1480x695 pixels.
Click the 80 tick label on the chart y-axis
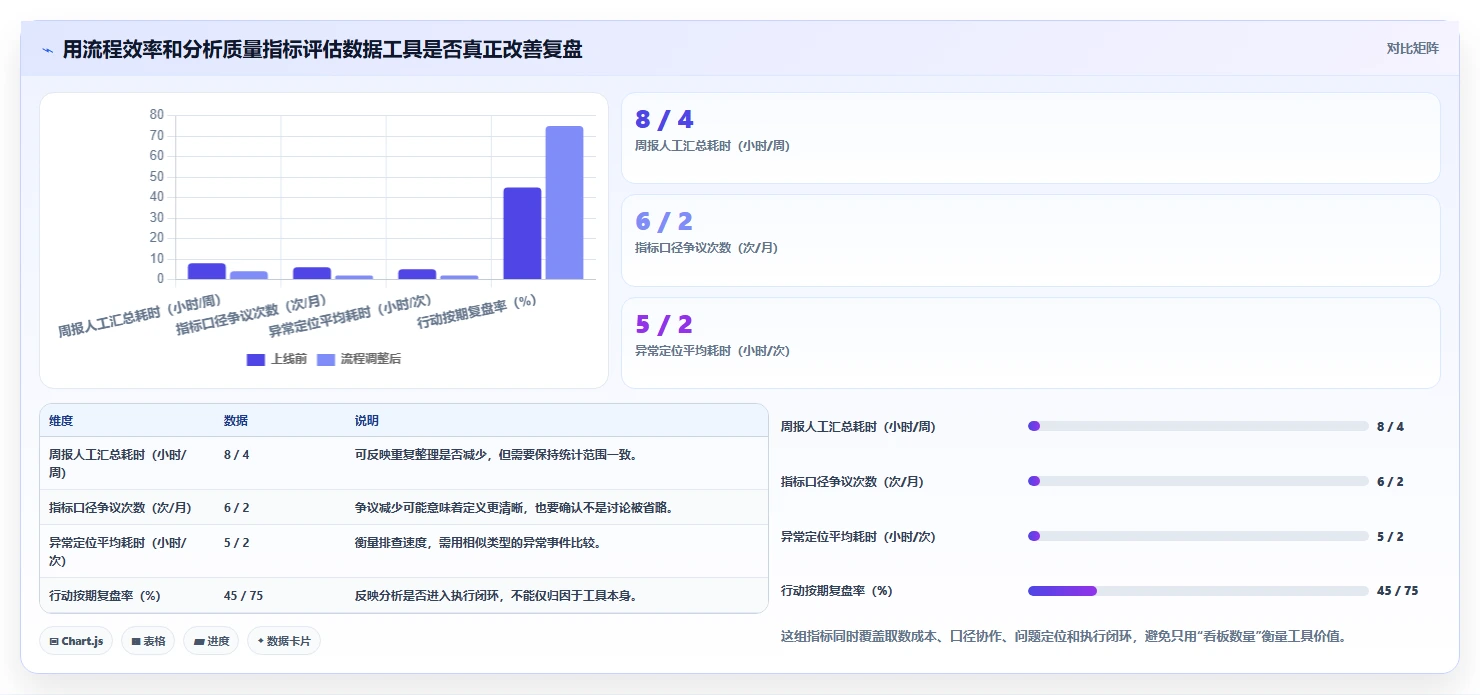click(x=157, y=115)
